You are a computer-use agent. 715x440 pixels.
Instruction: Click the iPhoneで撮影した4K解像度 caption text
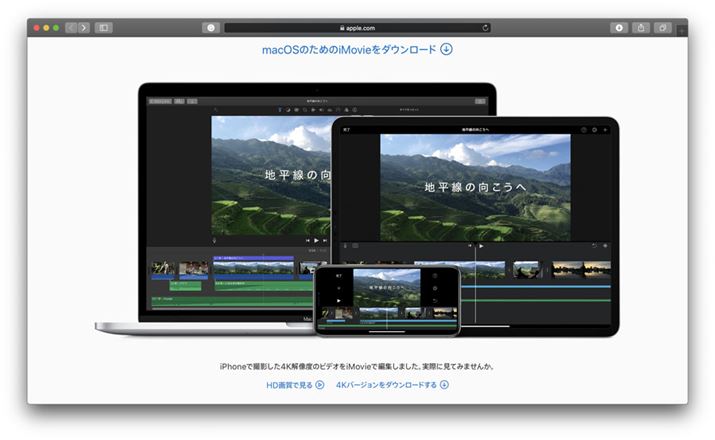[x=357, y=366]
